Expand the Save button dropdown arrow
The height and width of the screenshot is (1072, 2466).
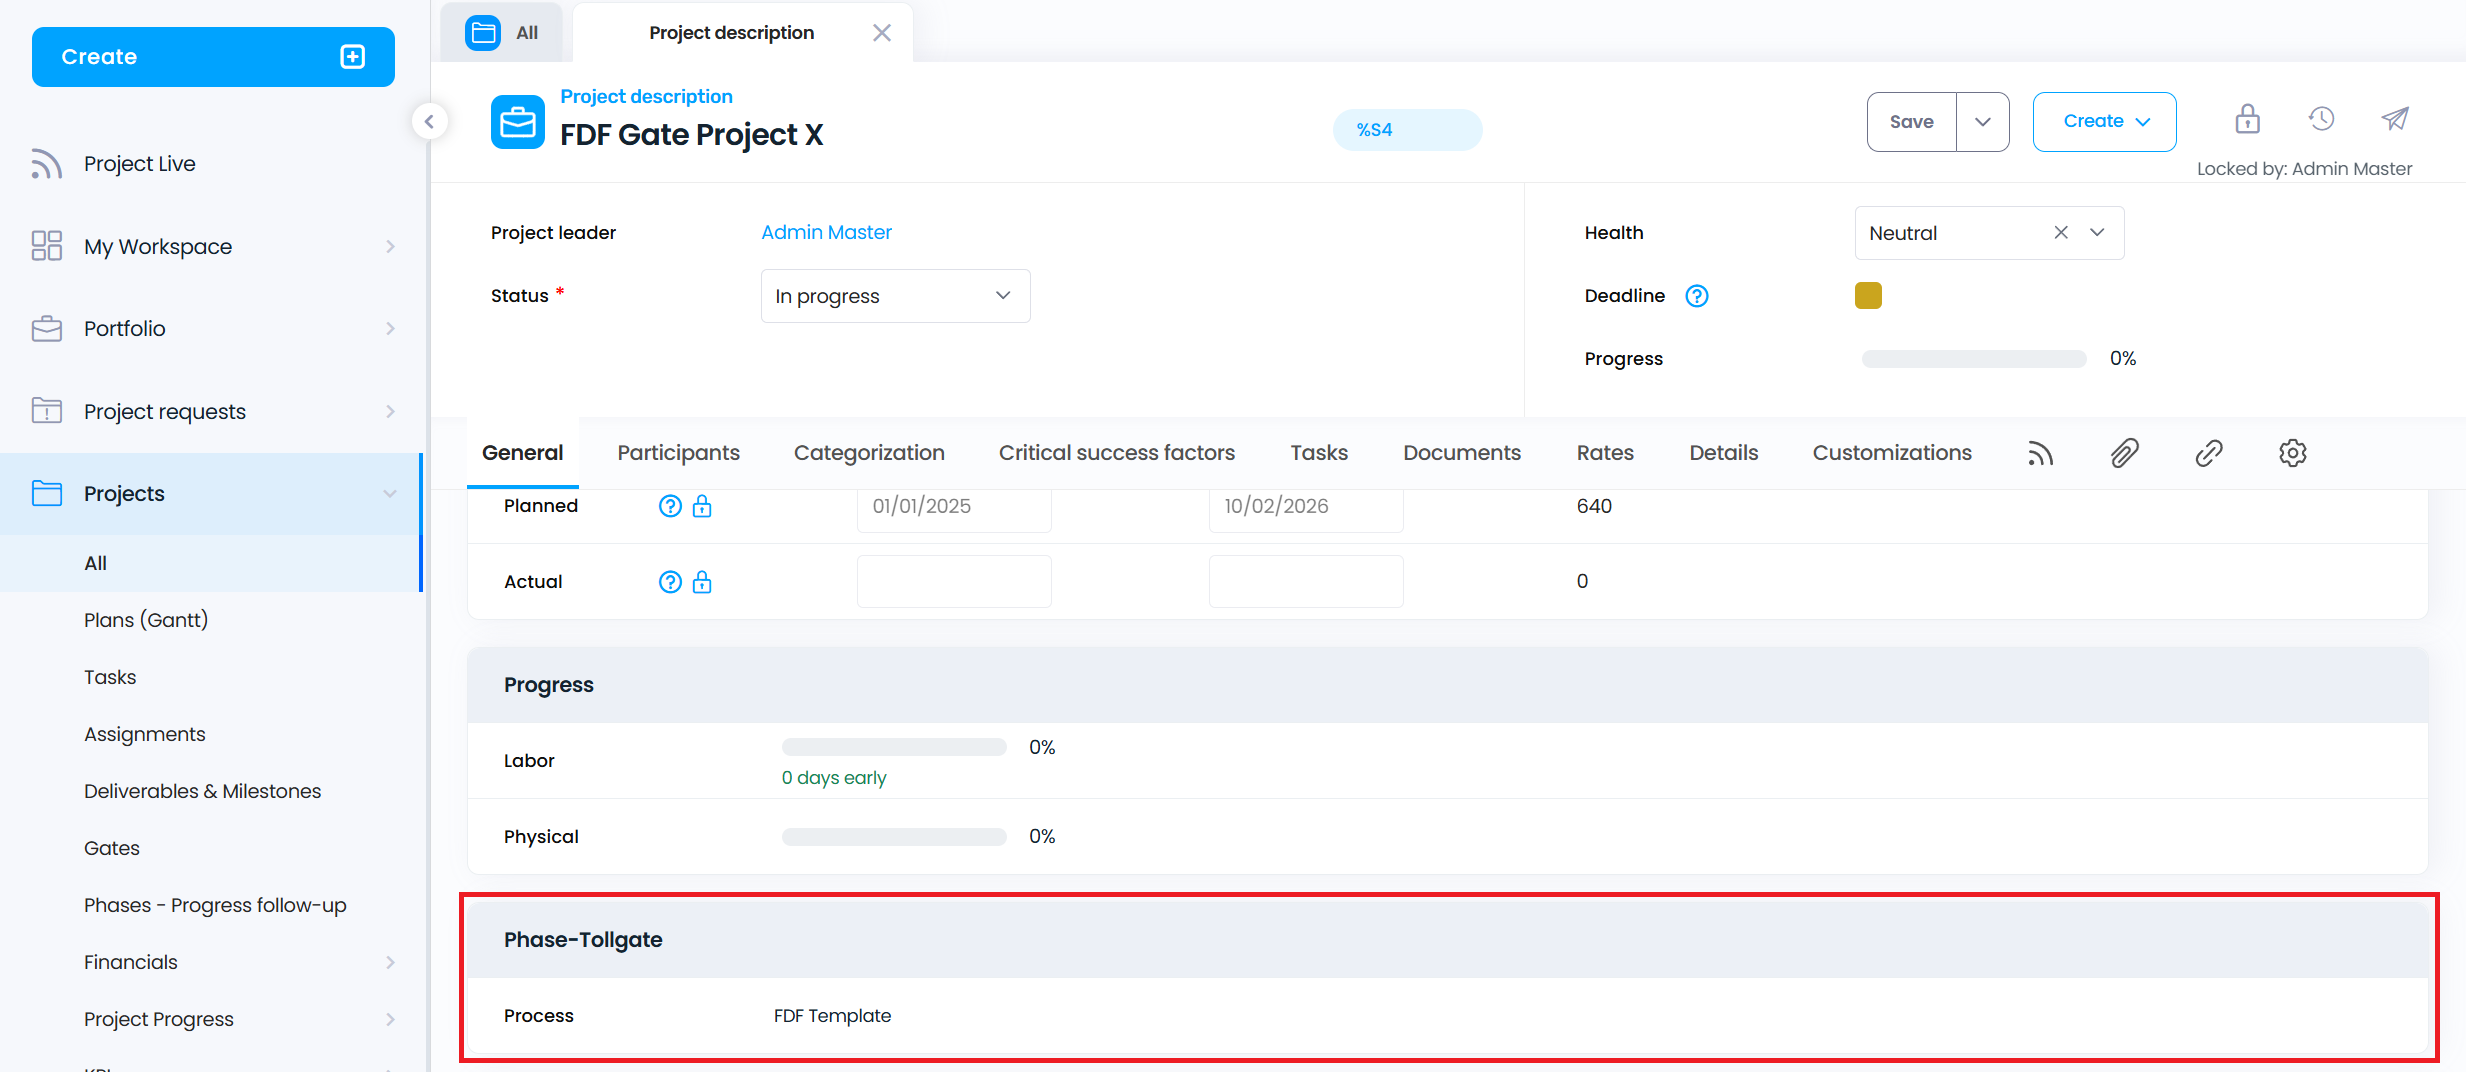[x=1982, y=122]
